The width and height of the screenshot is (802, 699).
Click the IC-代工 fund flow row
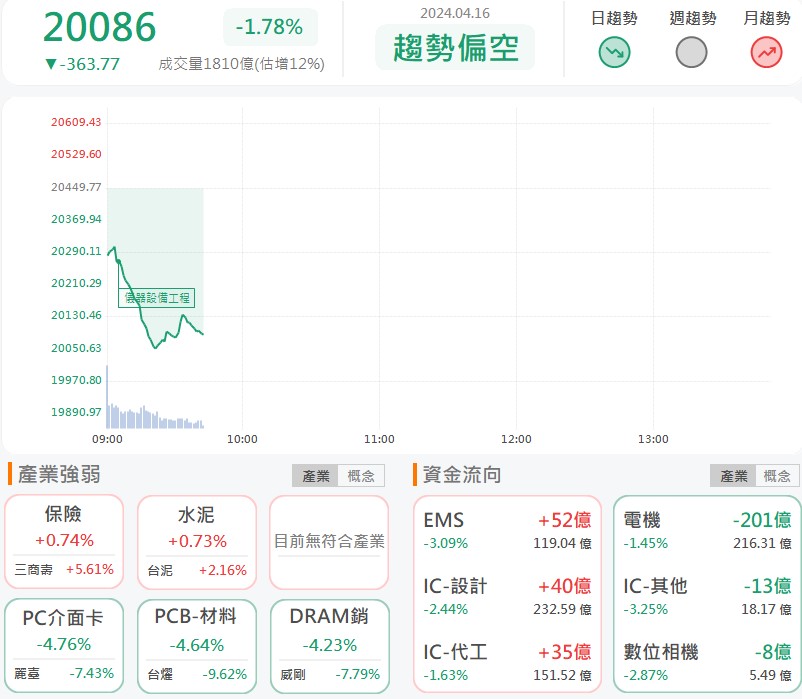click(x=507, y=663)
